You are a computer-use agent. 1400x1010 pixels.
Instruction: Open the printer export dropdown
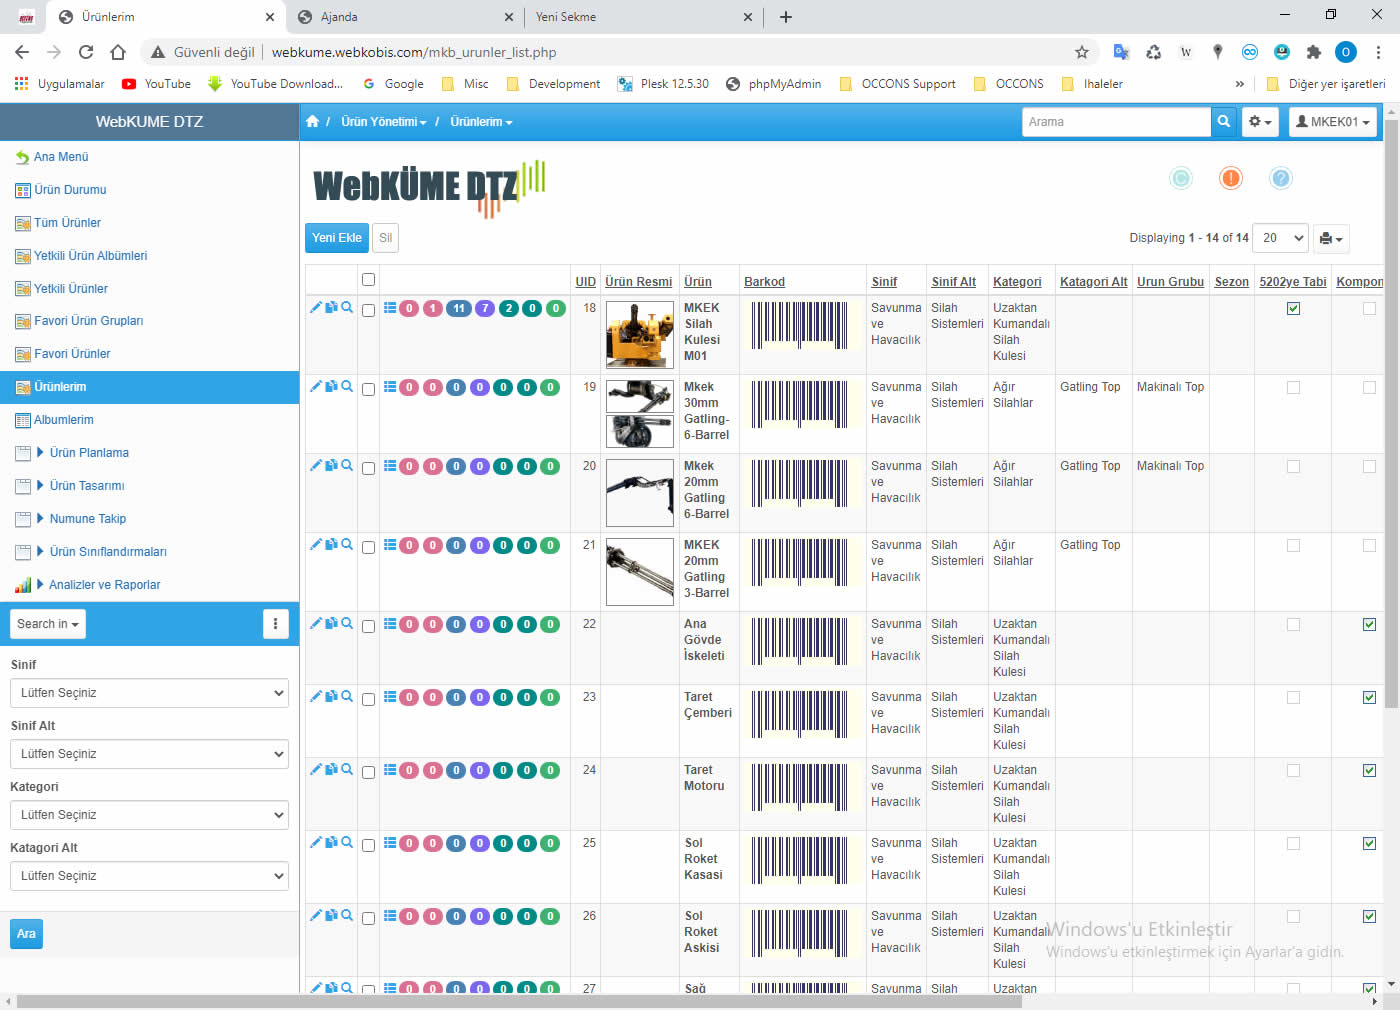tap(1331, 239)
